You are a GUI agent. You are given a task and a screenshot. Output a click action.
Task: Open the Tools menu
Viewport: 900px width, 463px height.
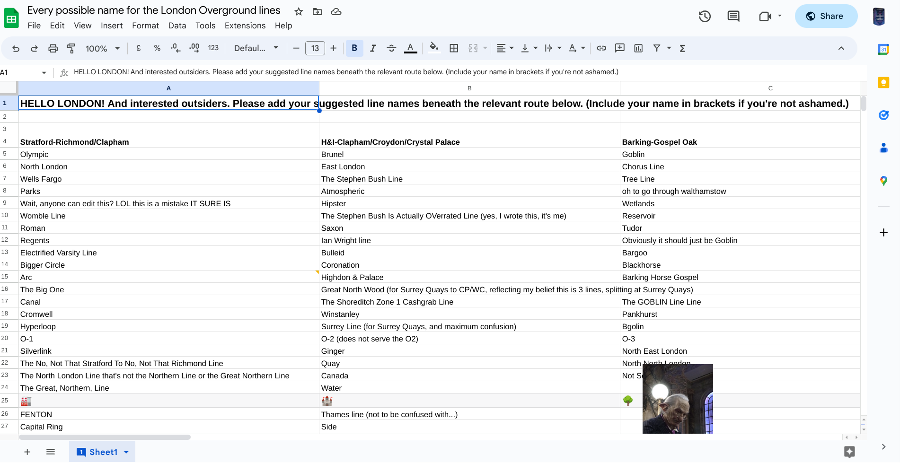point(205,25)
